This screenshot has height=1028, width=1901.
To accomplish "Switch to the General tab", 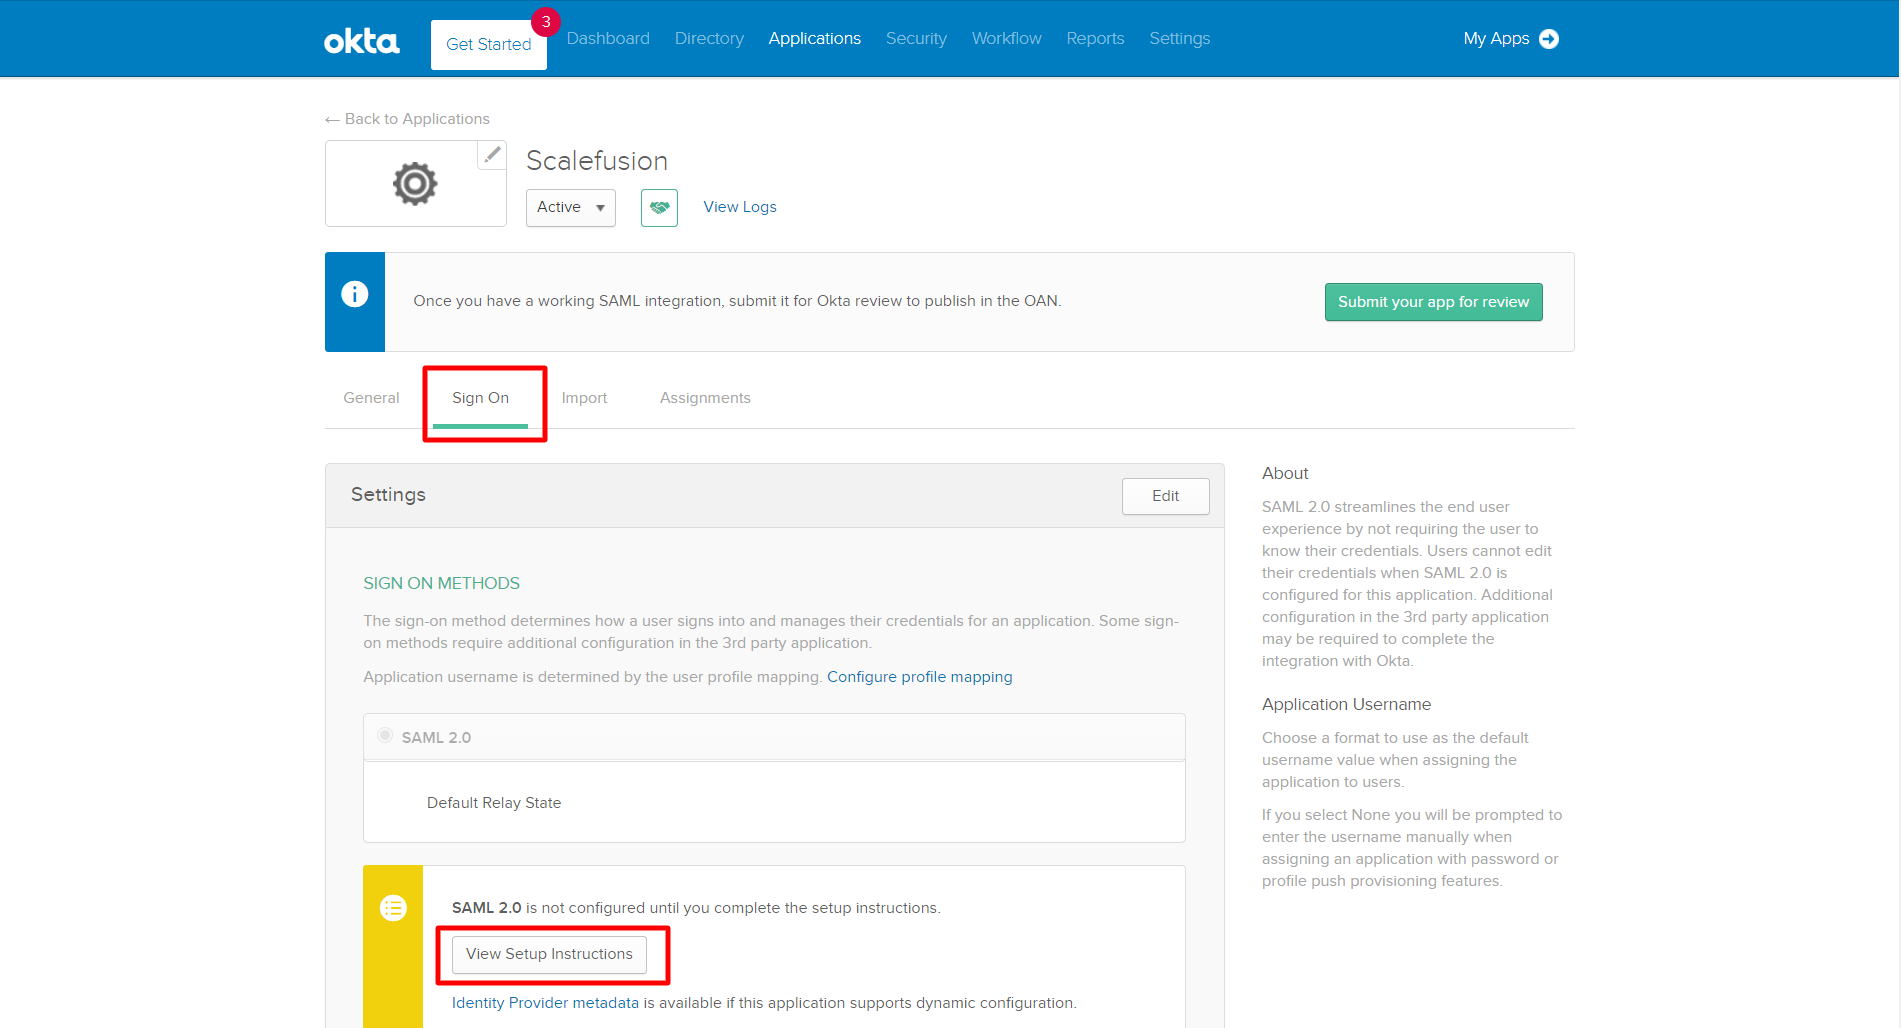I will [x=371, y=398].
